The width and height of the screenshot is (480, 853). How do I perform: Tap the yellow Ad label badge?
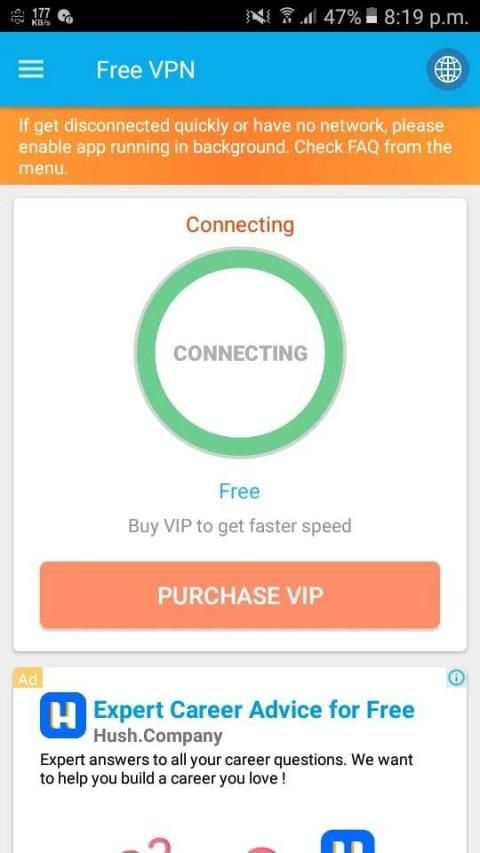click(x=27, y=679)
